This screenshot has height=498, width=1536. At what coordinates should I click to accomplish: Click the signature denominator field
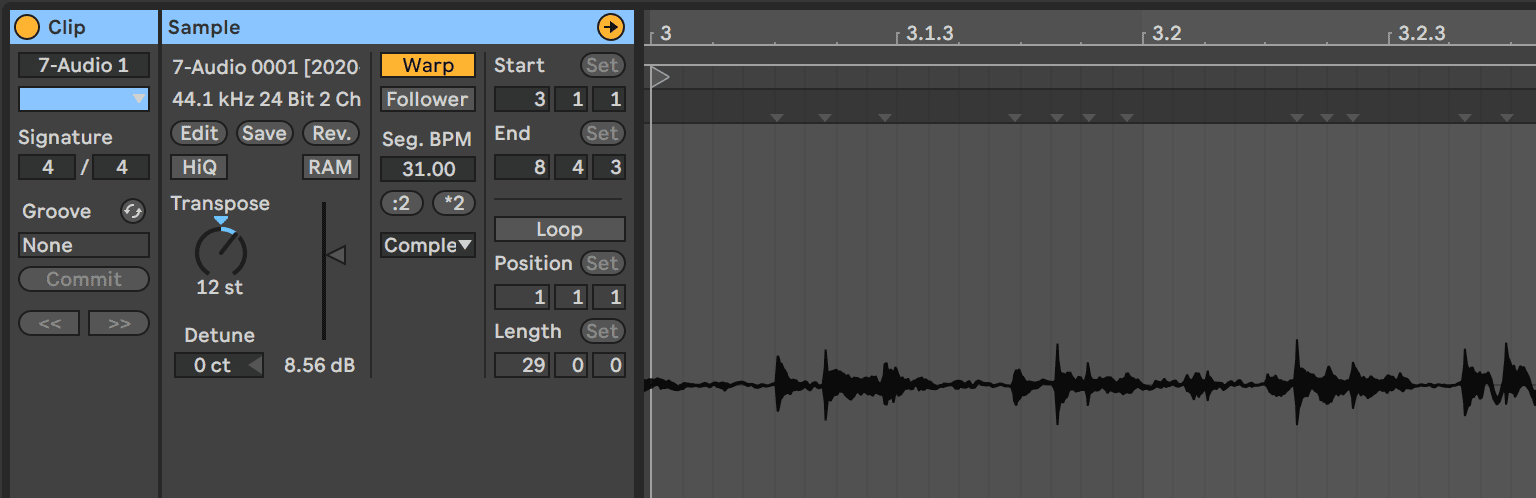coord(121,167)
